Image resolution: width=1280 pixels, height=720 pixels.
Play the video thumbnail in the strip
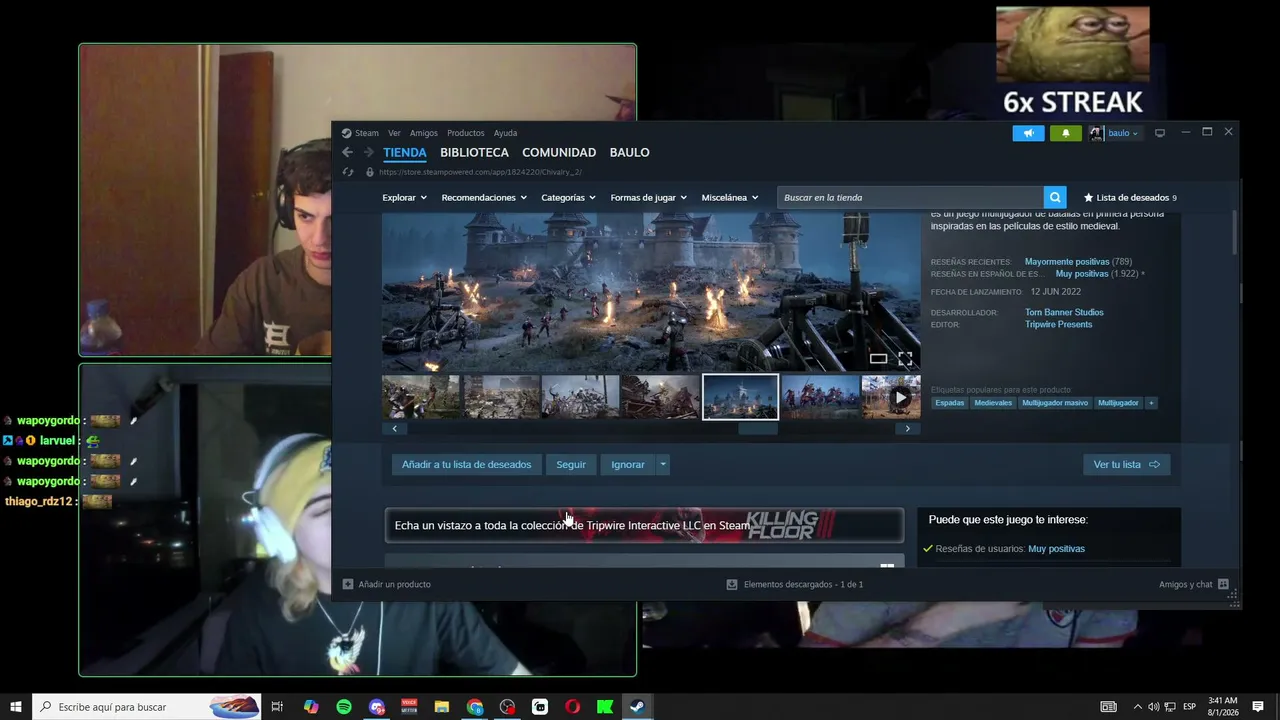coord(891,397)
